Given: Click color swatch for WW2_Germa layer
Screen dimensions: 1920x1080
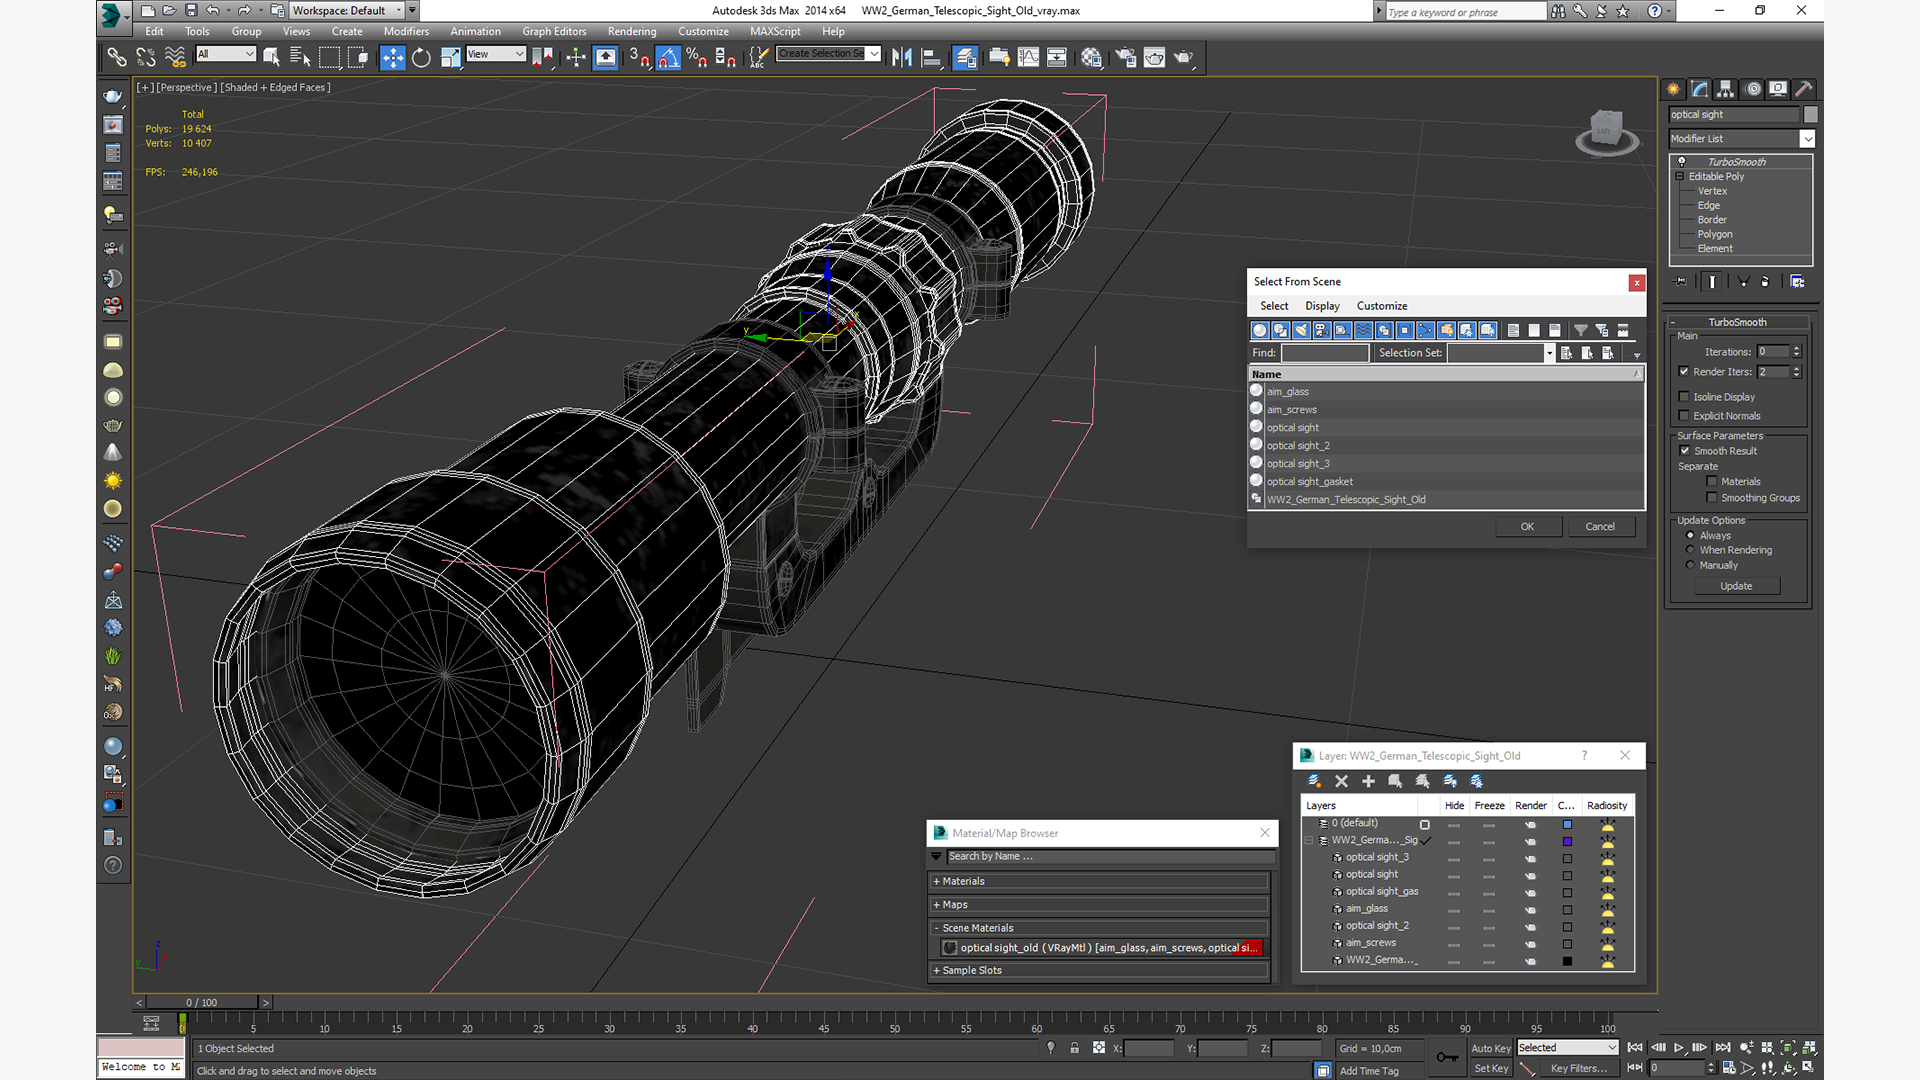Looking at the screenshot, I should click(x=1567, y=841).
